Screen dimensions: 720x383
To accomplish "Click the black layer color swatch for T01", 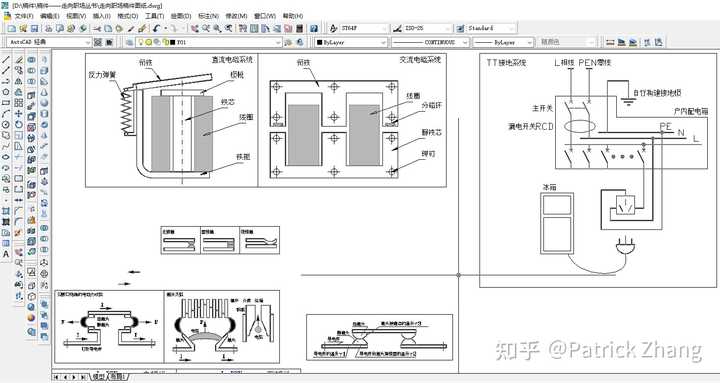I will [x=173, y=42].
